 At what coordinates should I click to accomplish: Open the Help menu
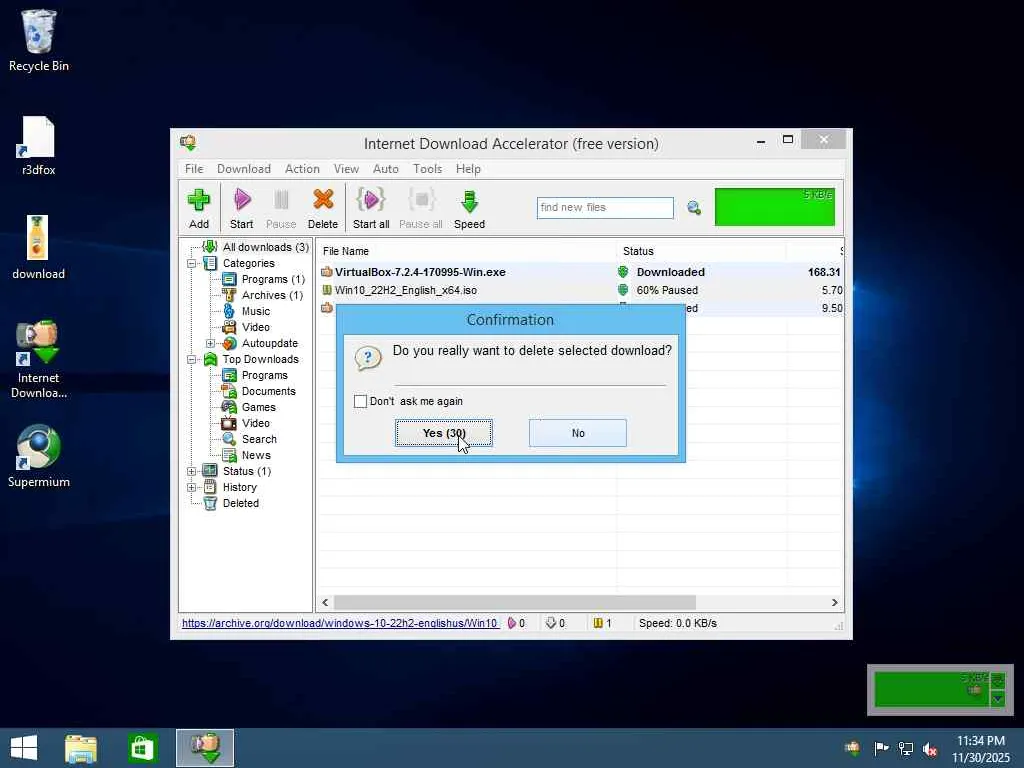coord(468,168)
